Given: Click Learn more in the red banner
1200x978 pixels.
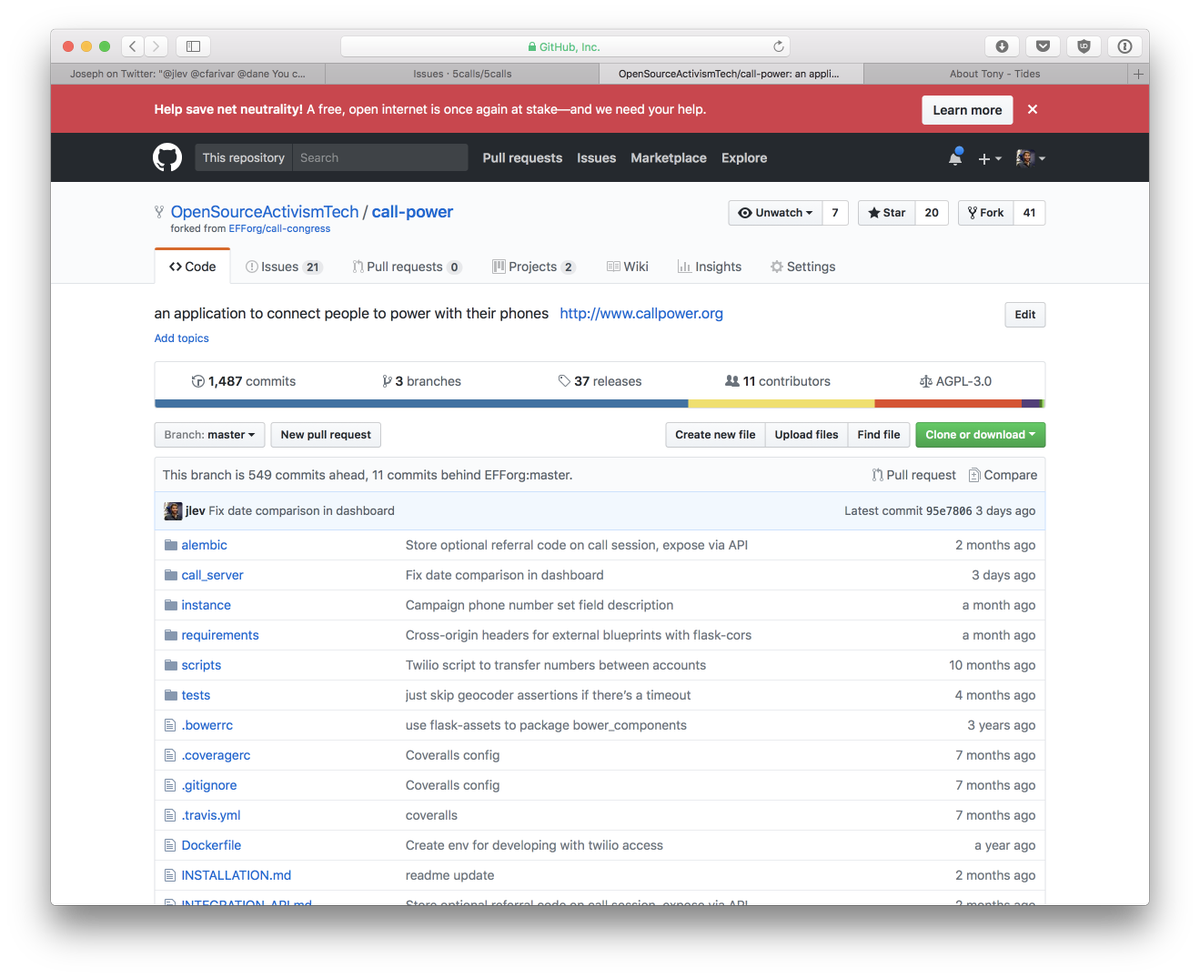Looking at the screenshot, I should pos(967,110).
